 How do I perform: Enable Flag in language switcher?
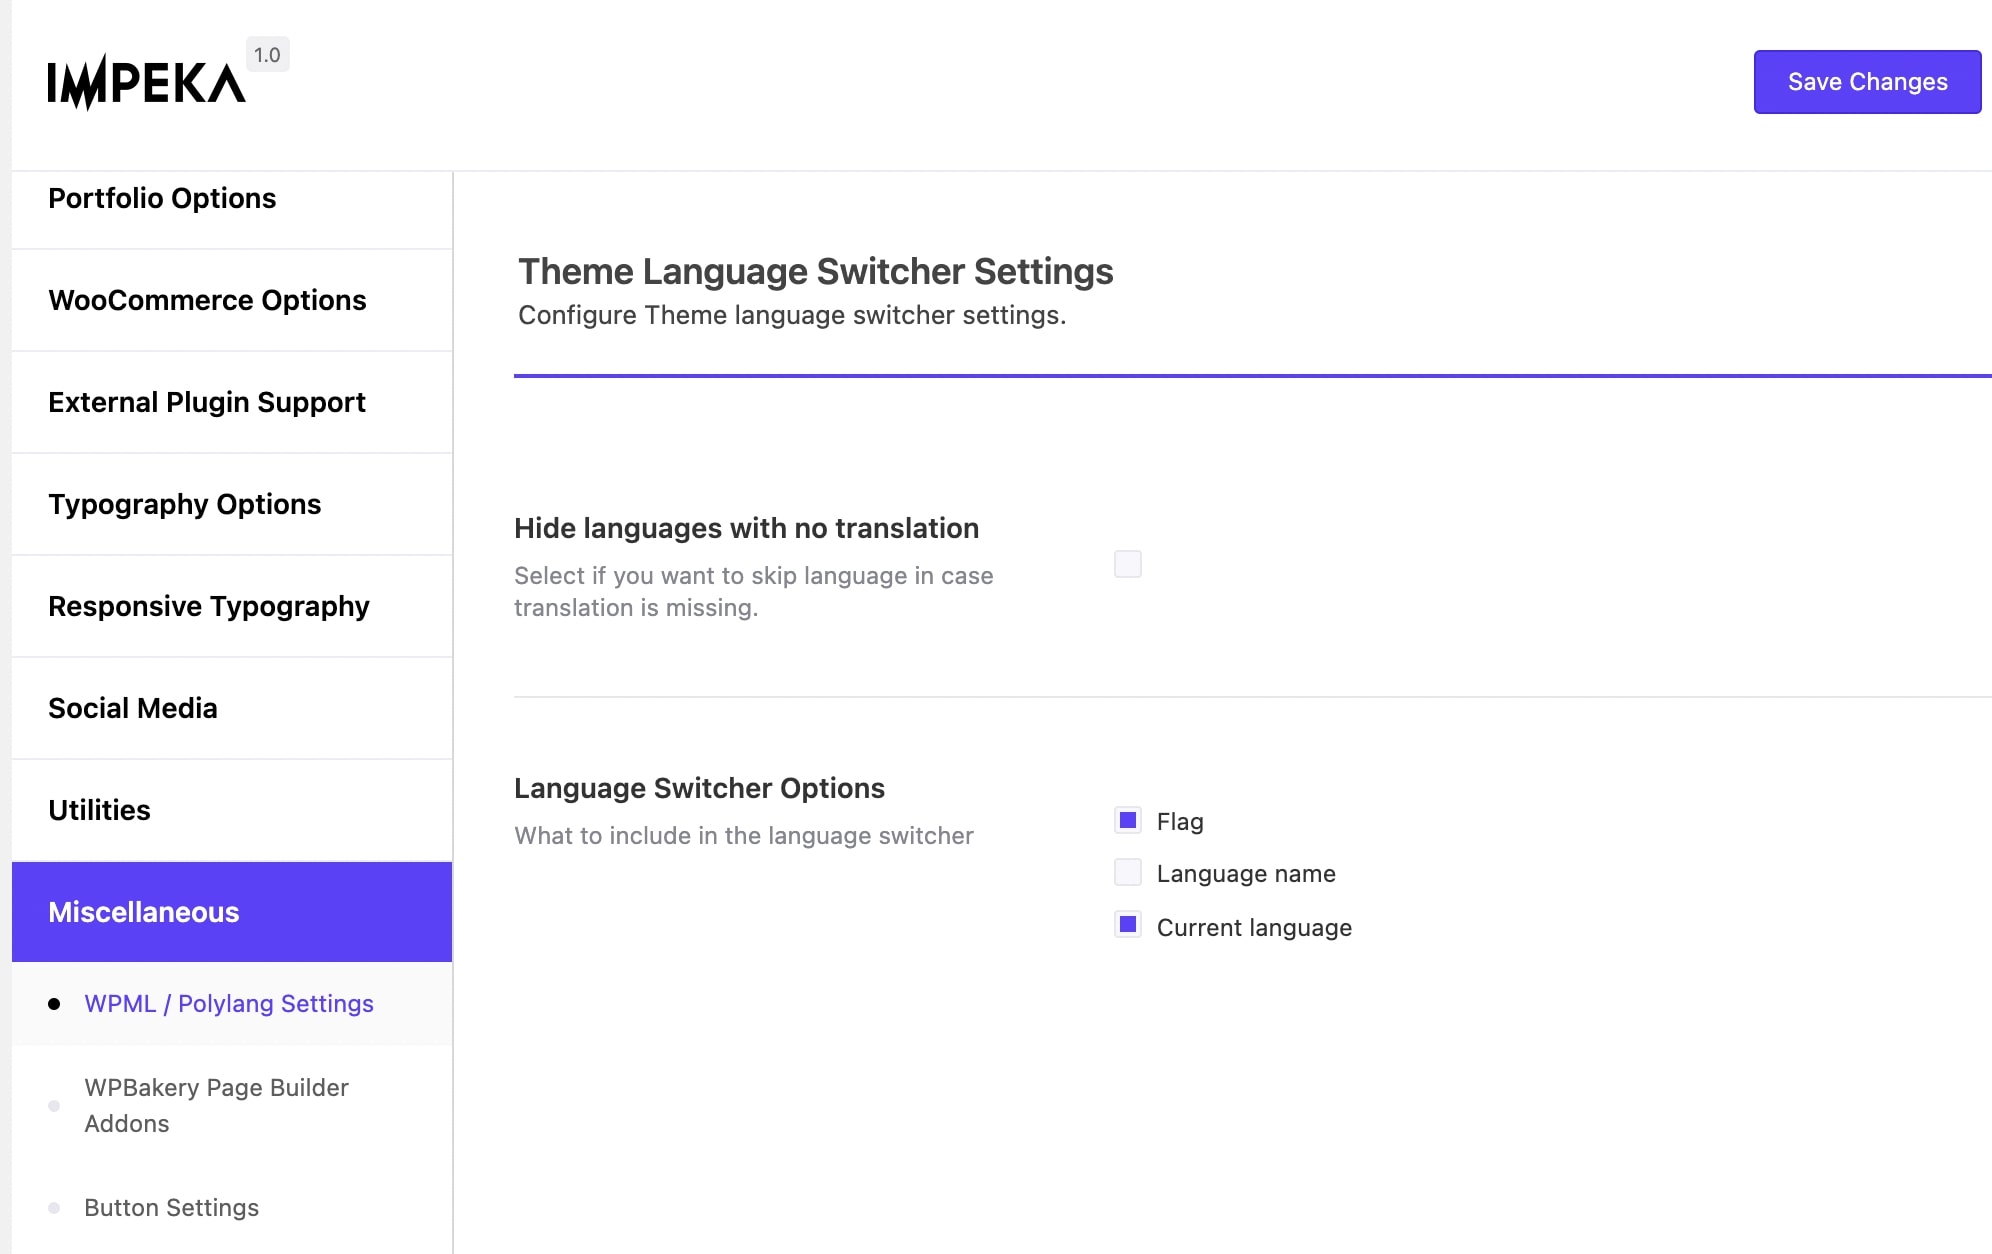[x=1127, y=819]
